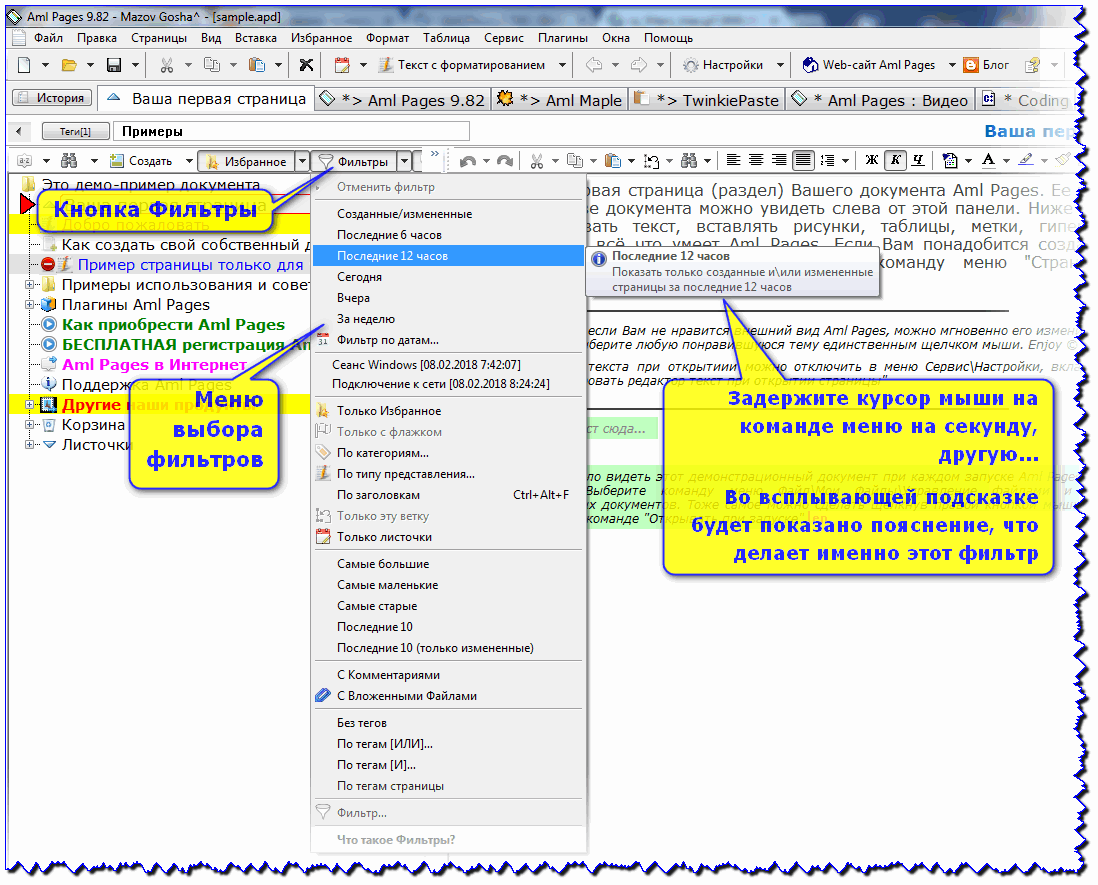This screenshot has height=885, width=1098.
Task: Toggle justified alignment in the editor toolbar
Action: [802, 160]
